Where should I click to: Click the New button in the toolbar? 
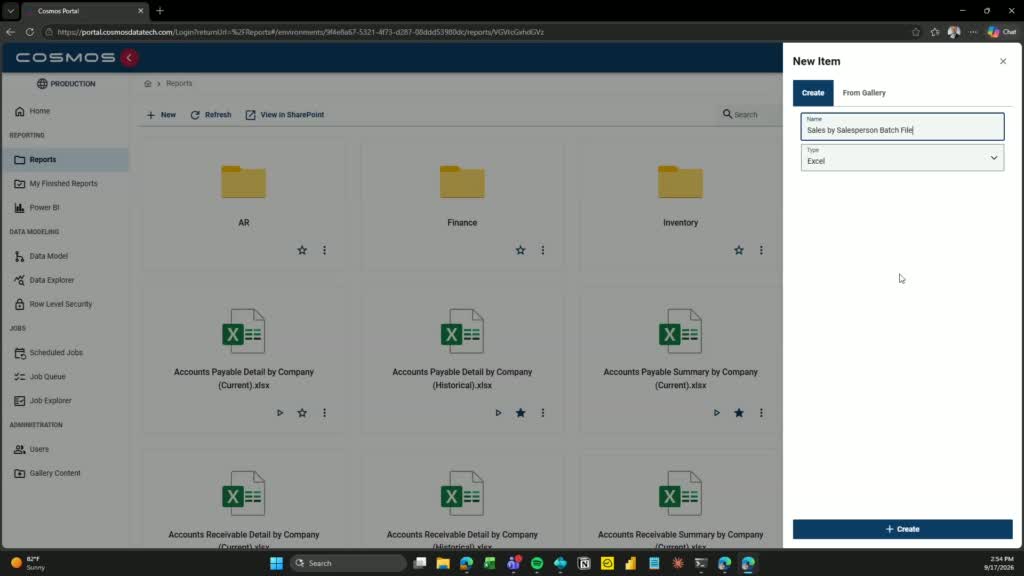click(x=161, y=115)
